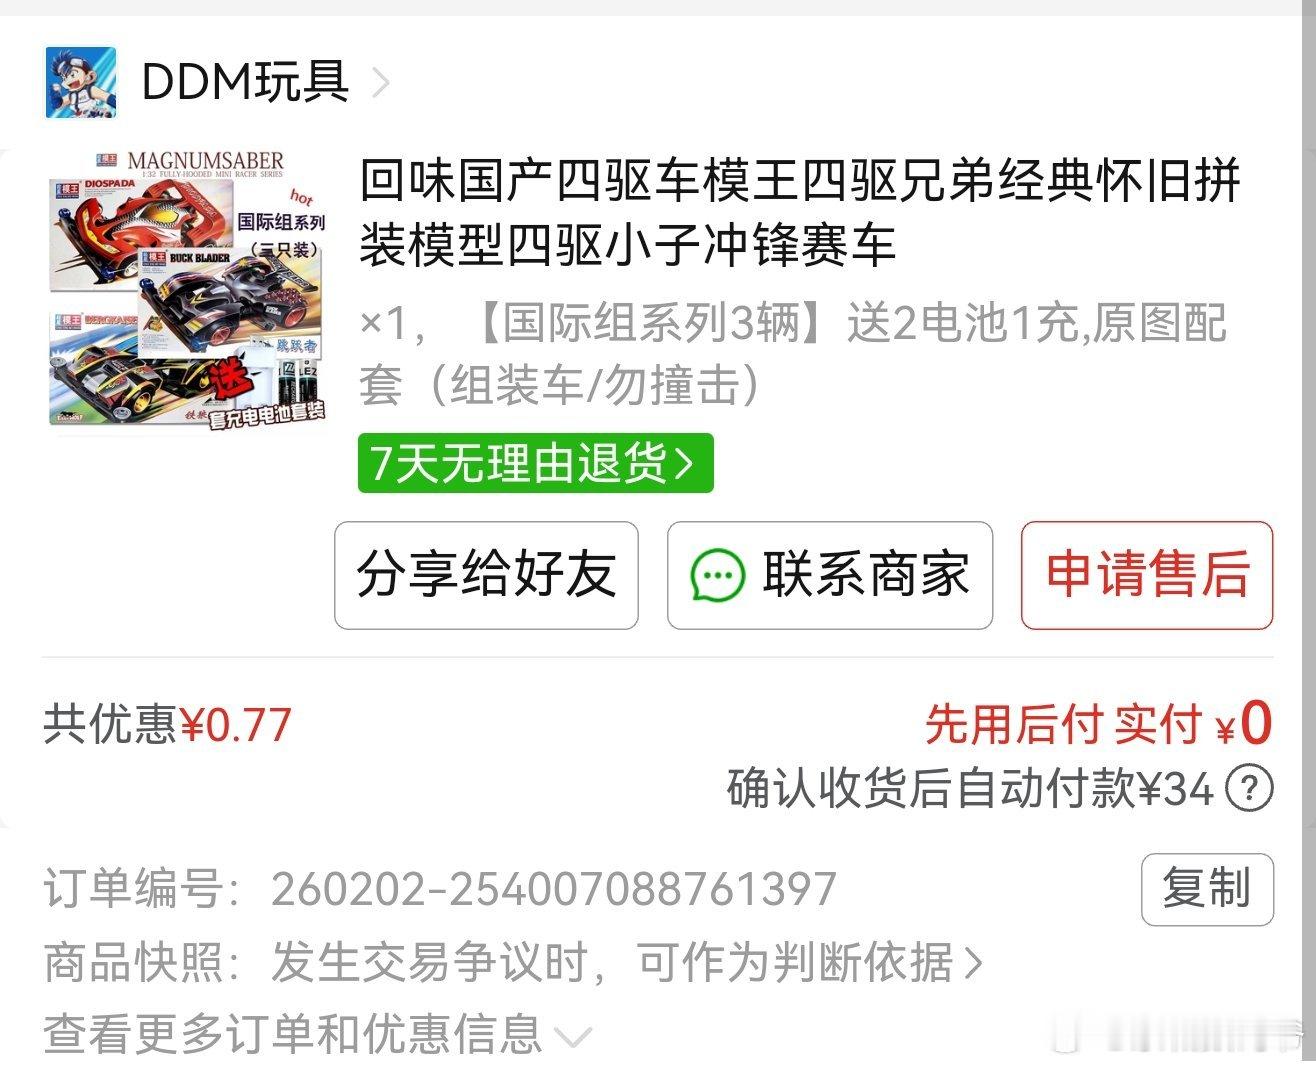Open the DDM玩具 shop name link
The height and width of the screenshot is (1066, 1316).
pyautogui.click(x=245, y=82)
